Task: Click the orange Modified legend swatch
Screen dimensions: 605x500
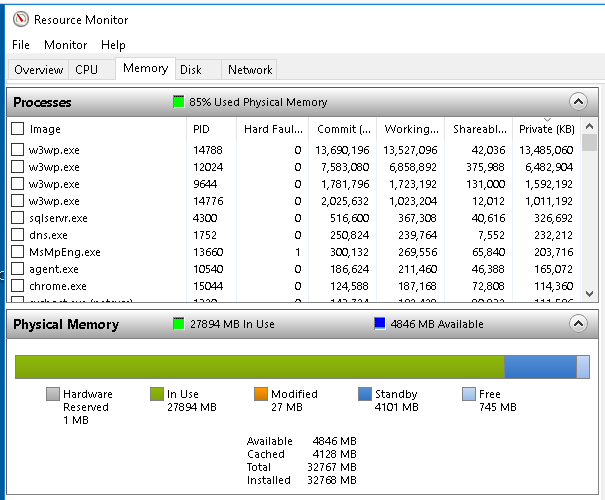Action: (x=261, y=394)
